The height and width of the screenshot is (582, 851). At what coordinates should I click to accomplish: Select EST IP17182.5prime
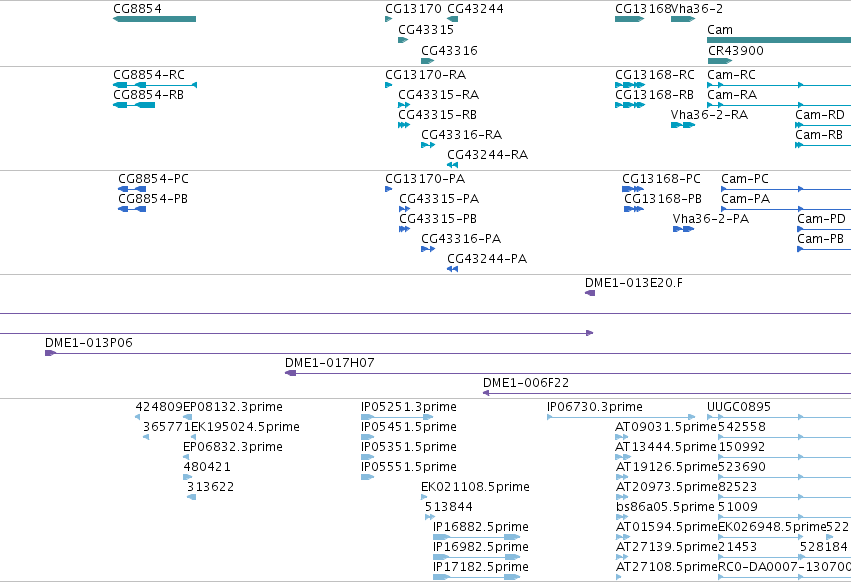coord(481,567)
